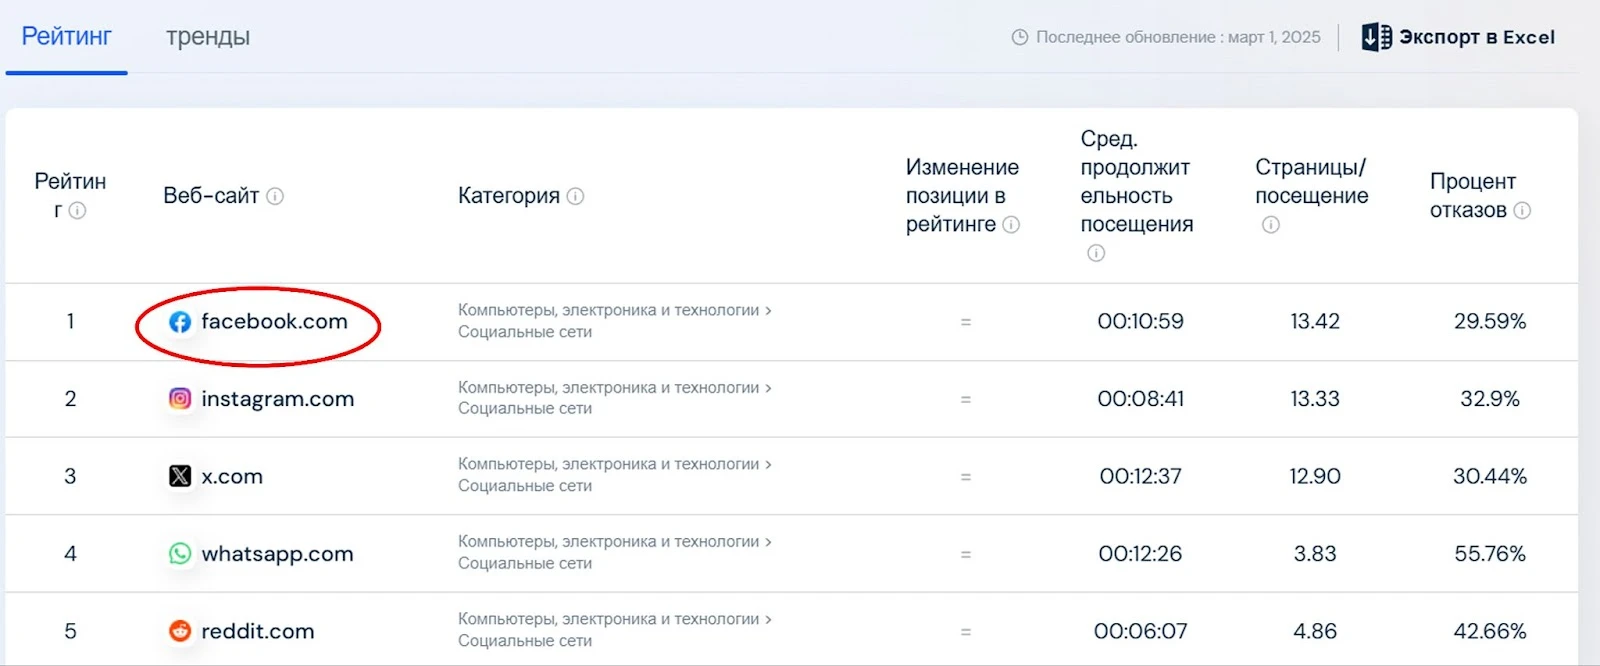Click the 00:12:26 visit duration value

coord(1140,554)
